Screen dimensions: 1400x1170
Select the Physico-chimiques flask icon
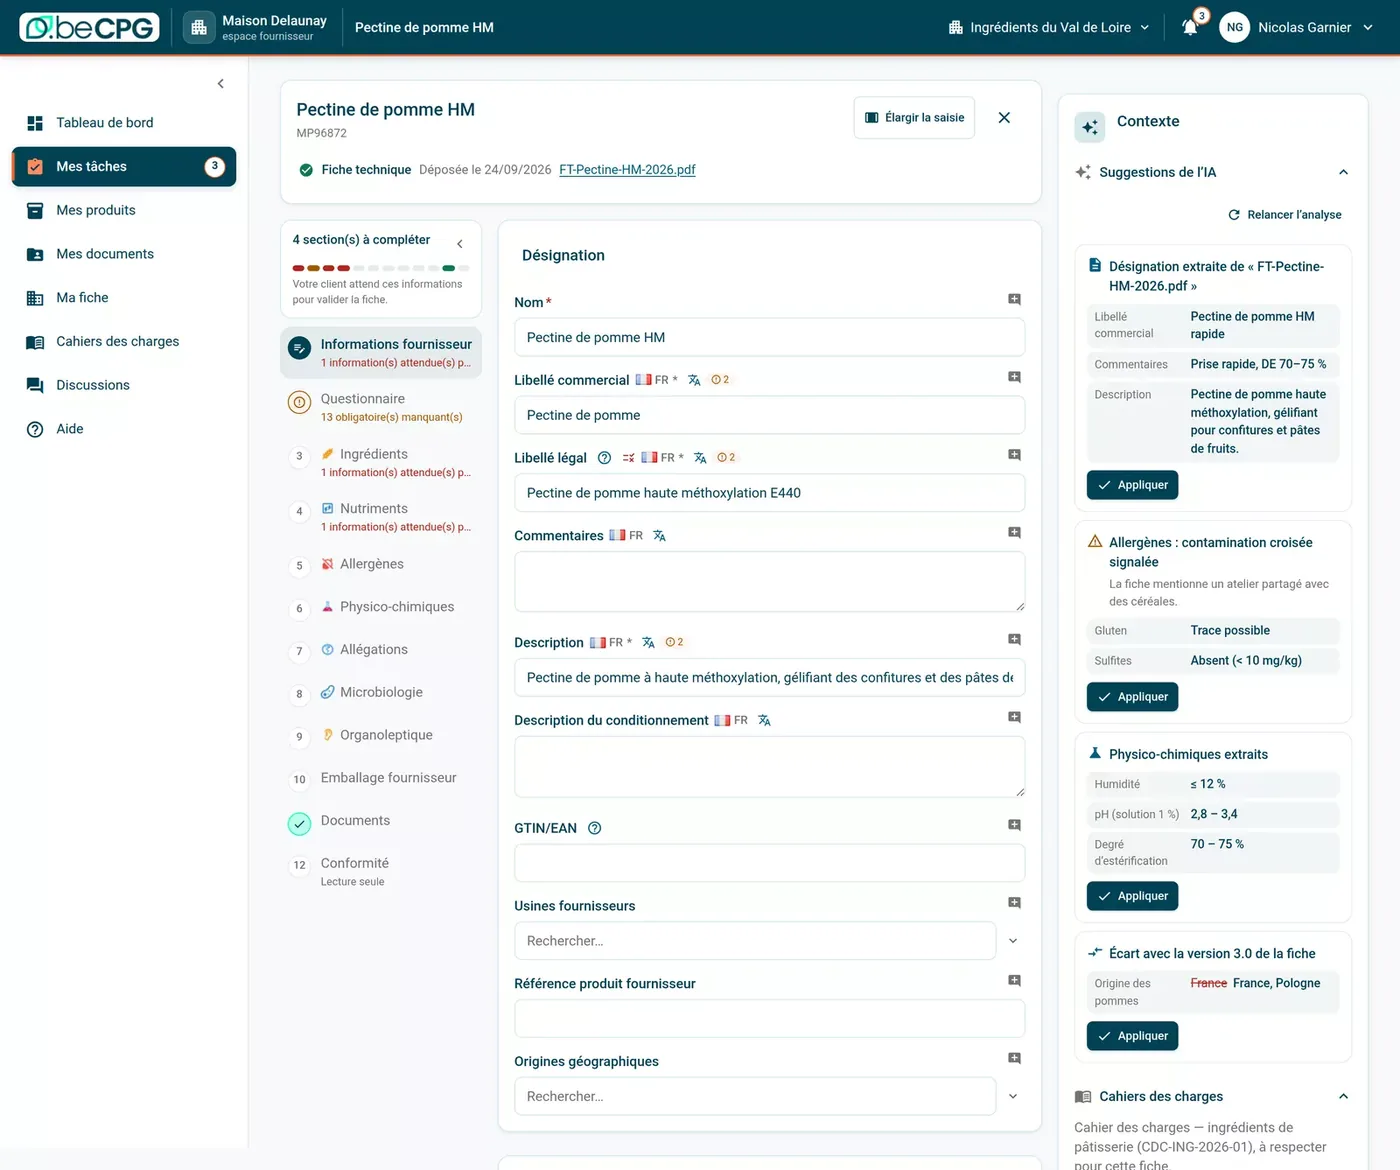tap(327, 607)
